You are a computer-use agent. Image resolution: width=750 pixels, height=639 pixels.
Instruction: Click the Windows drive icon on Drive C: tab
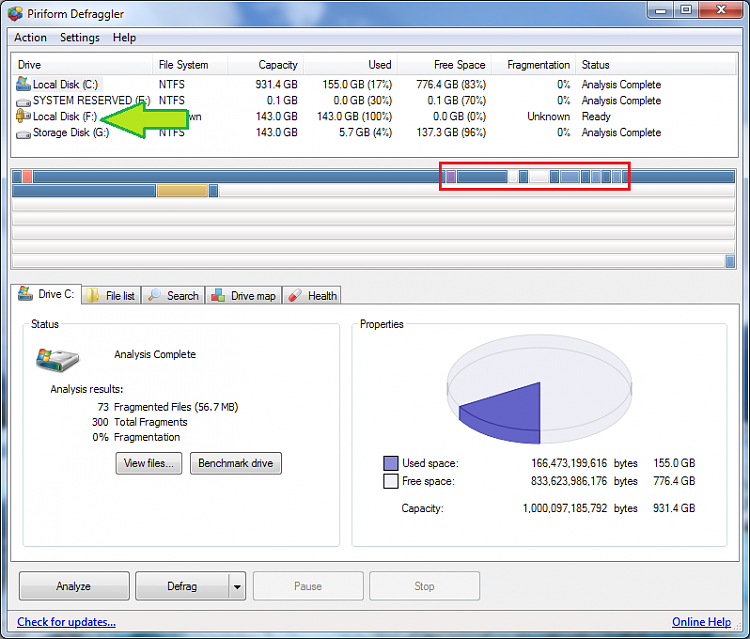coord(25,293)
